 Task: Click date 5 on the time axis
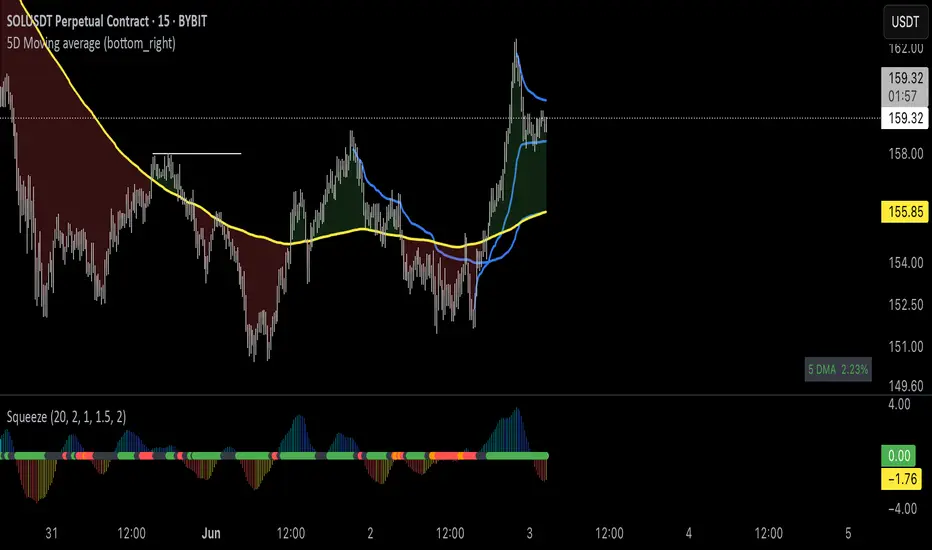pyautogui.click(x=848, y=533)
